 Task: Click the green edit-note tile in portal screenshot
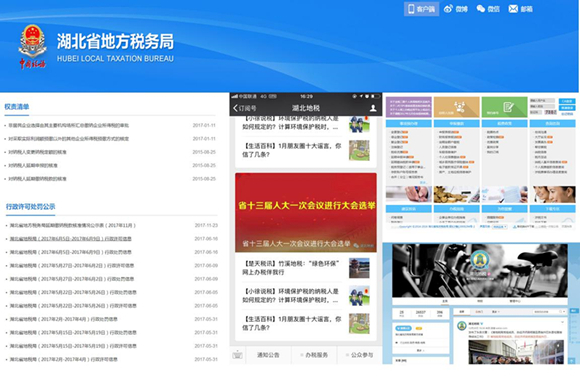[505, 107]
